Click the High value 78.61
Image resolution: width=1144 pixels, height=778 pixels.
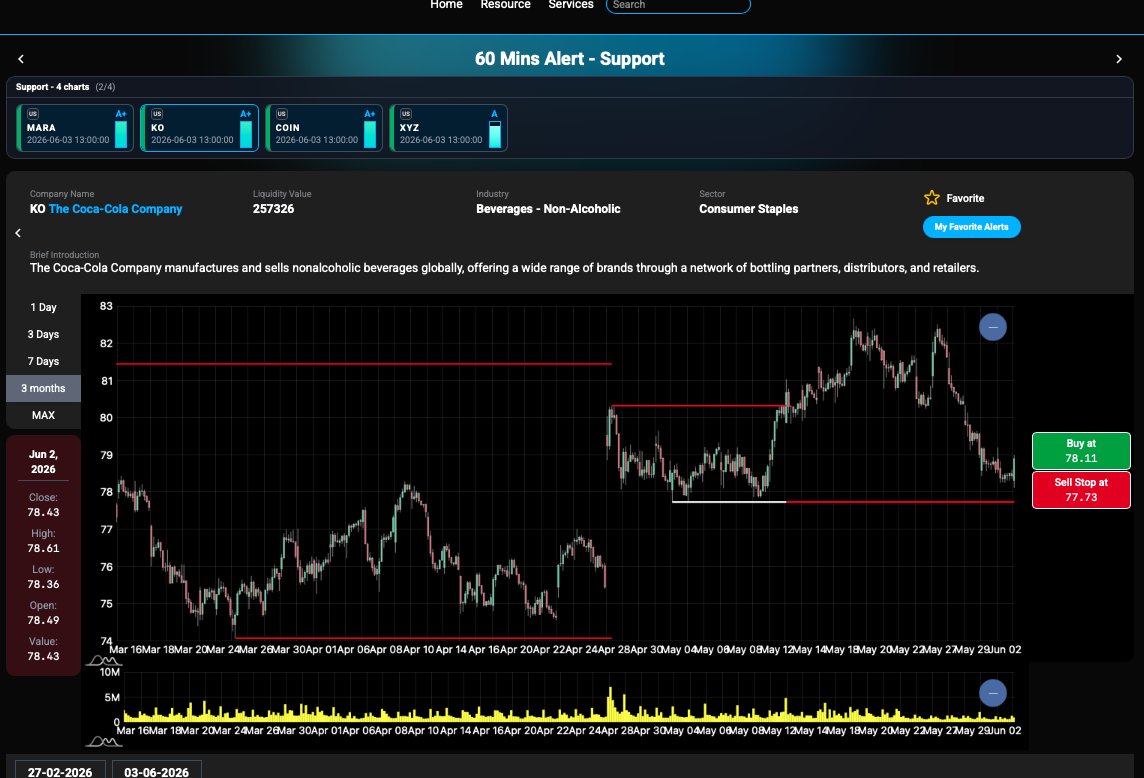click(43, 548)
